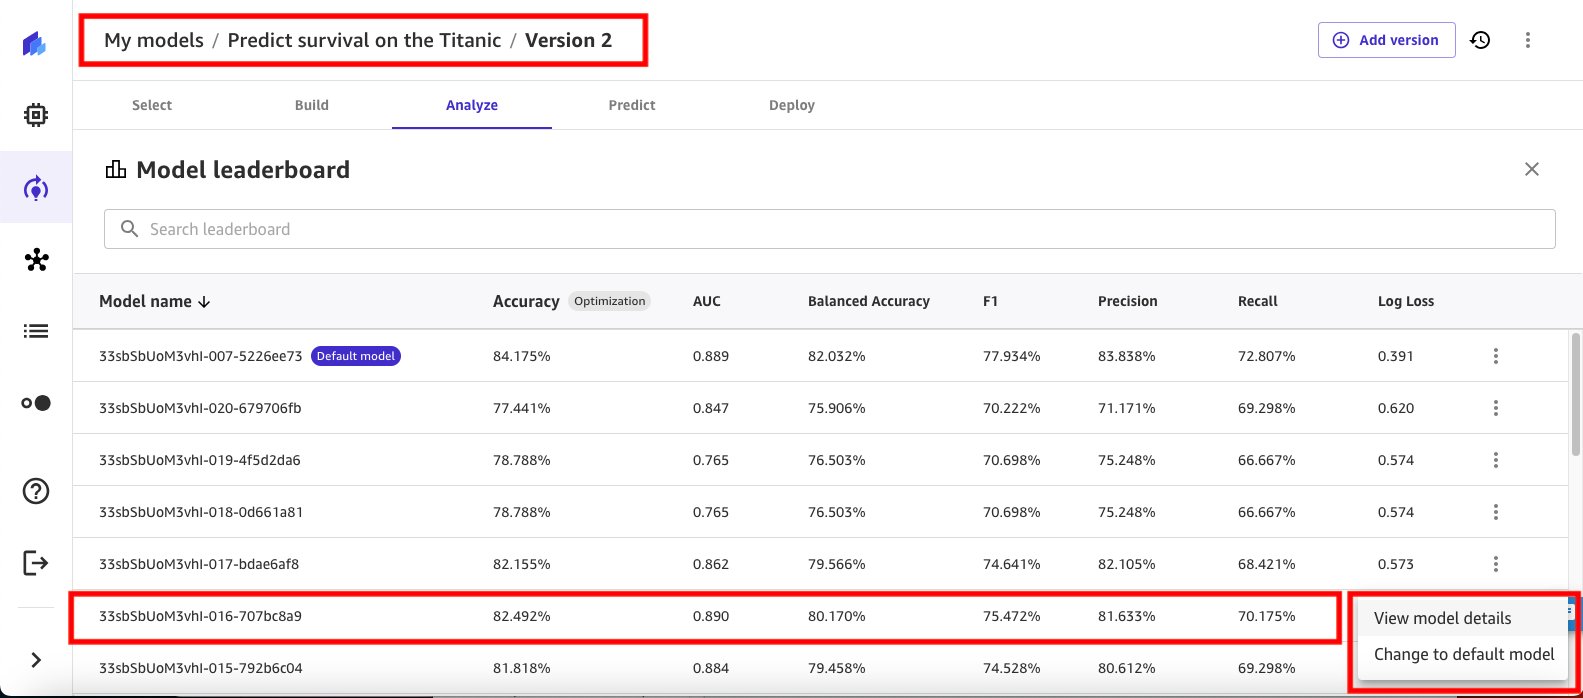
Task: Click the 84.175% accuracy value
Action: click(522, 356)
